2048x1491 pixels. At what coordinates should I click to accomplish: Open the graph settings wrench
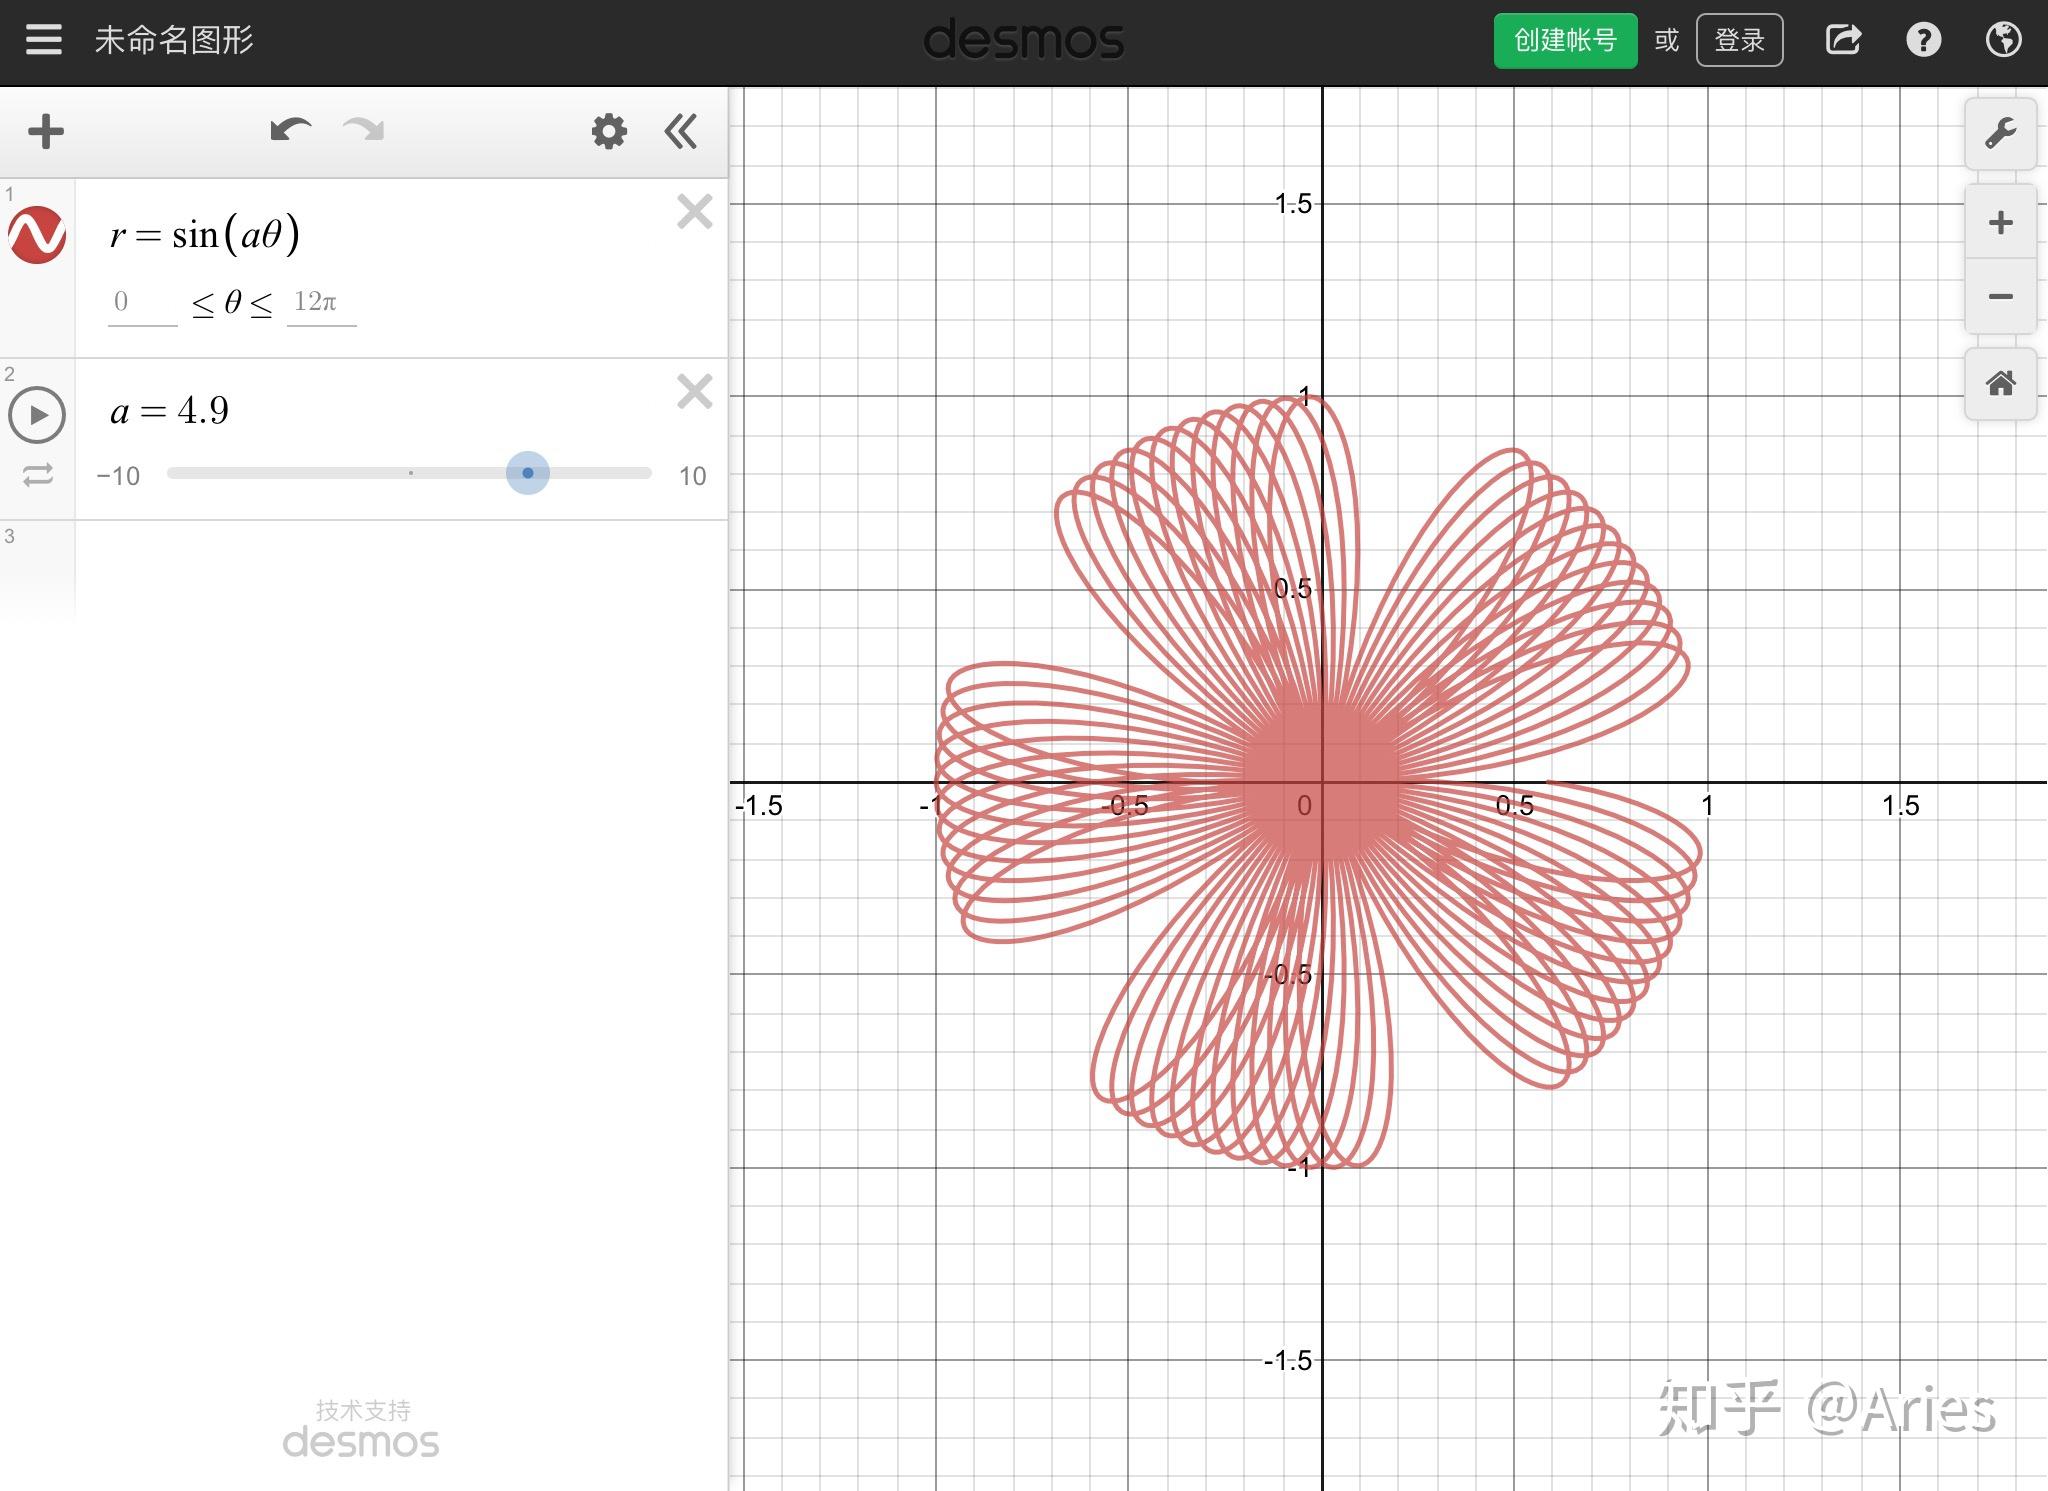pyautogui.click(x=2000, y=134)
